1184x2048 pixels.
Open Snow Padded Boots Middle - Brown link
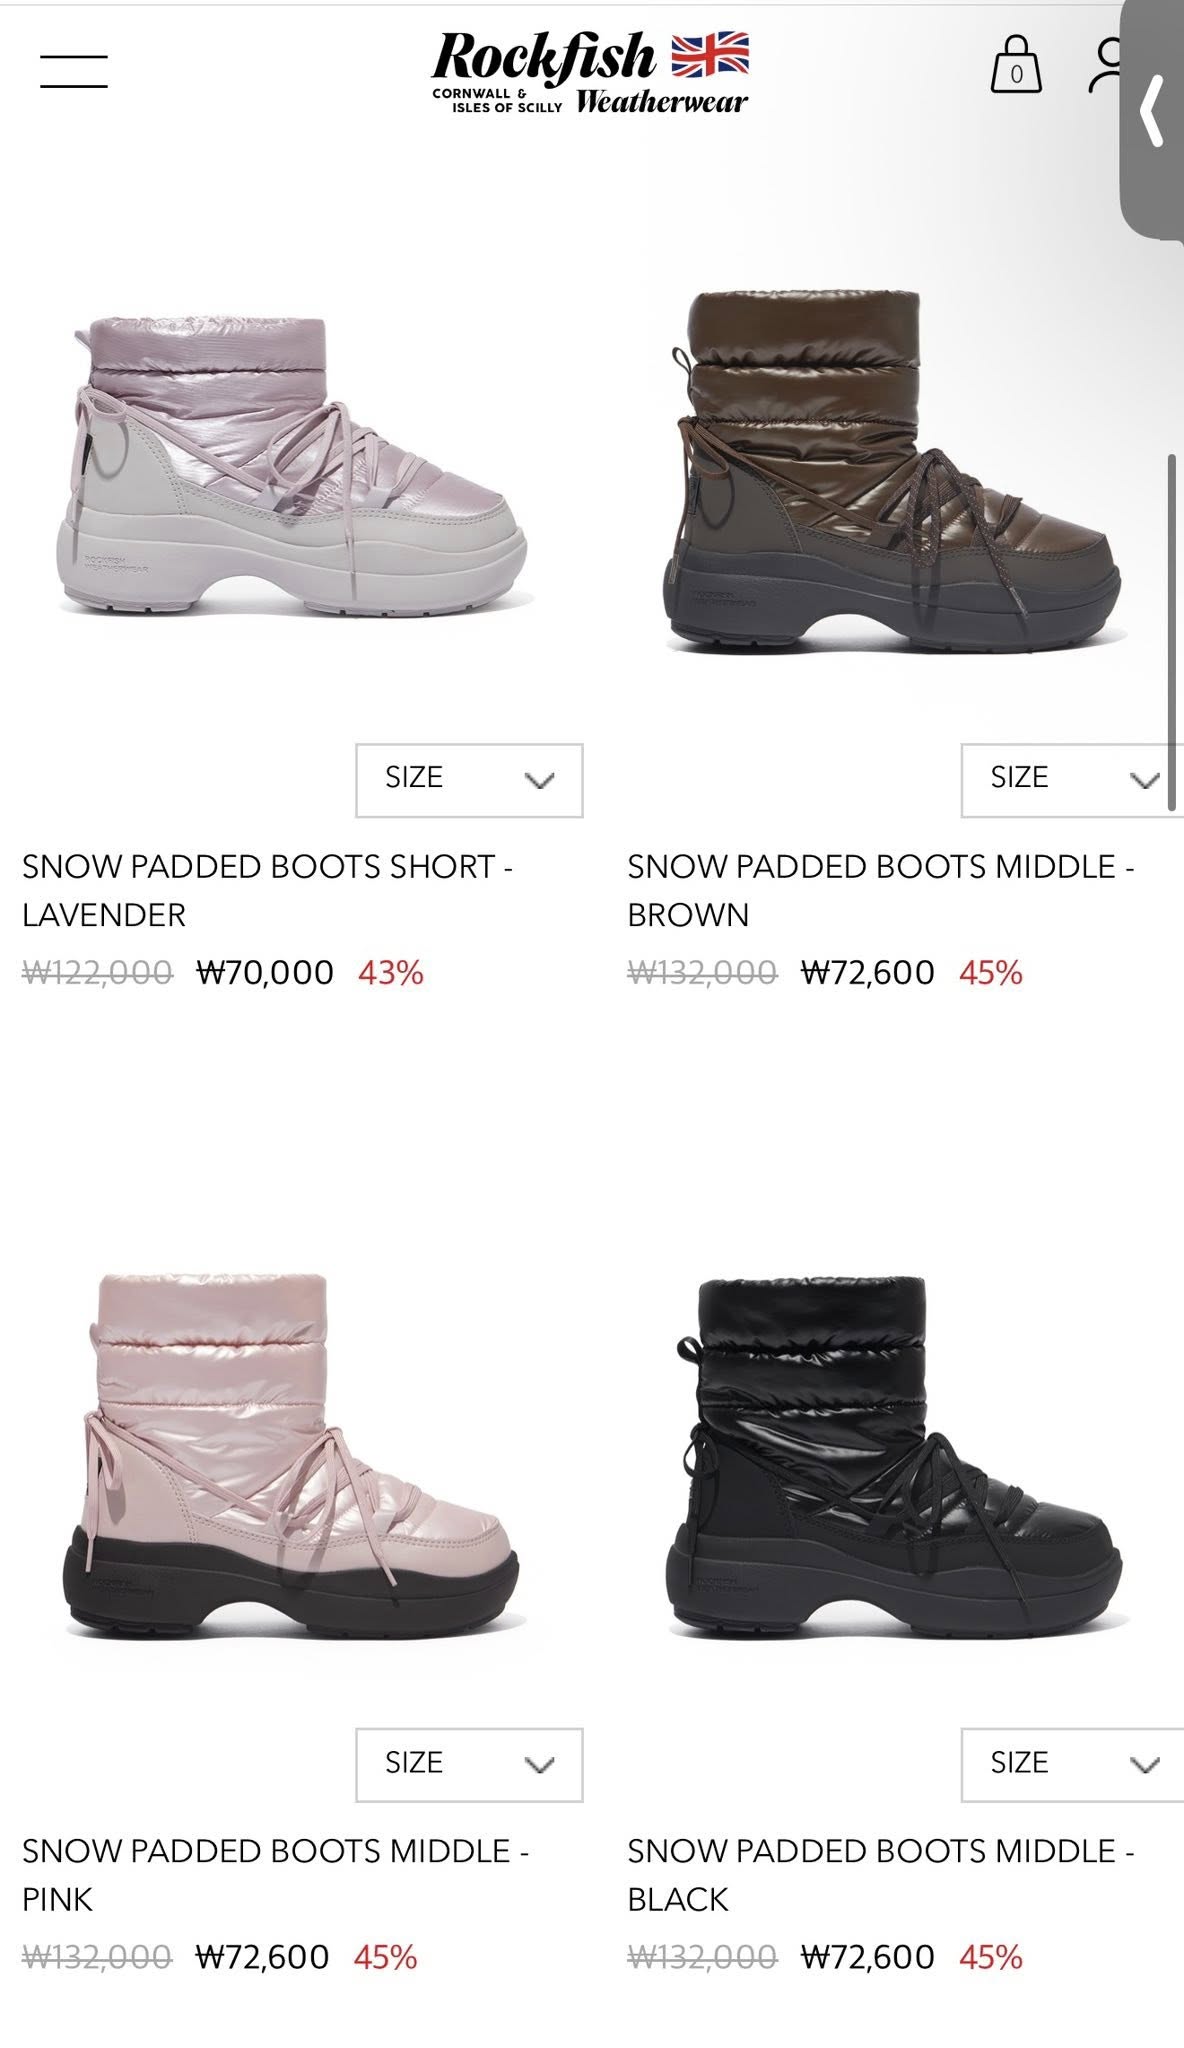point(881,890)
